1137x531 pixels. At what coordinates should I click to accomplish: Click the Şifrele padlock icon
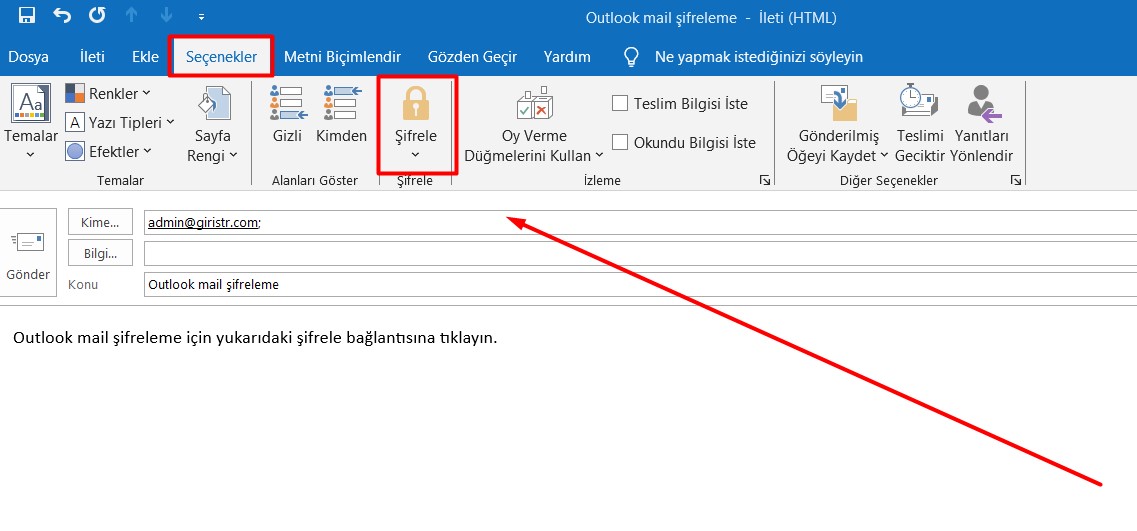pyautogui.click(x=416, y=102)
